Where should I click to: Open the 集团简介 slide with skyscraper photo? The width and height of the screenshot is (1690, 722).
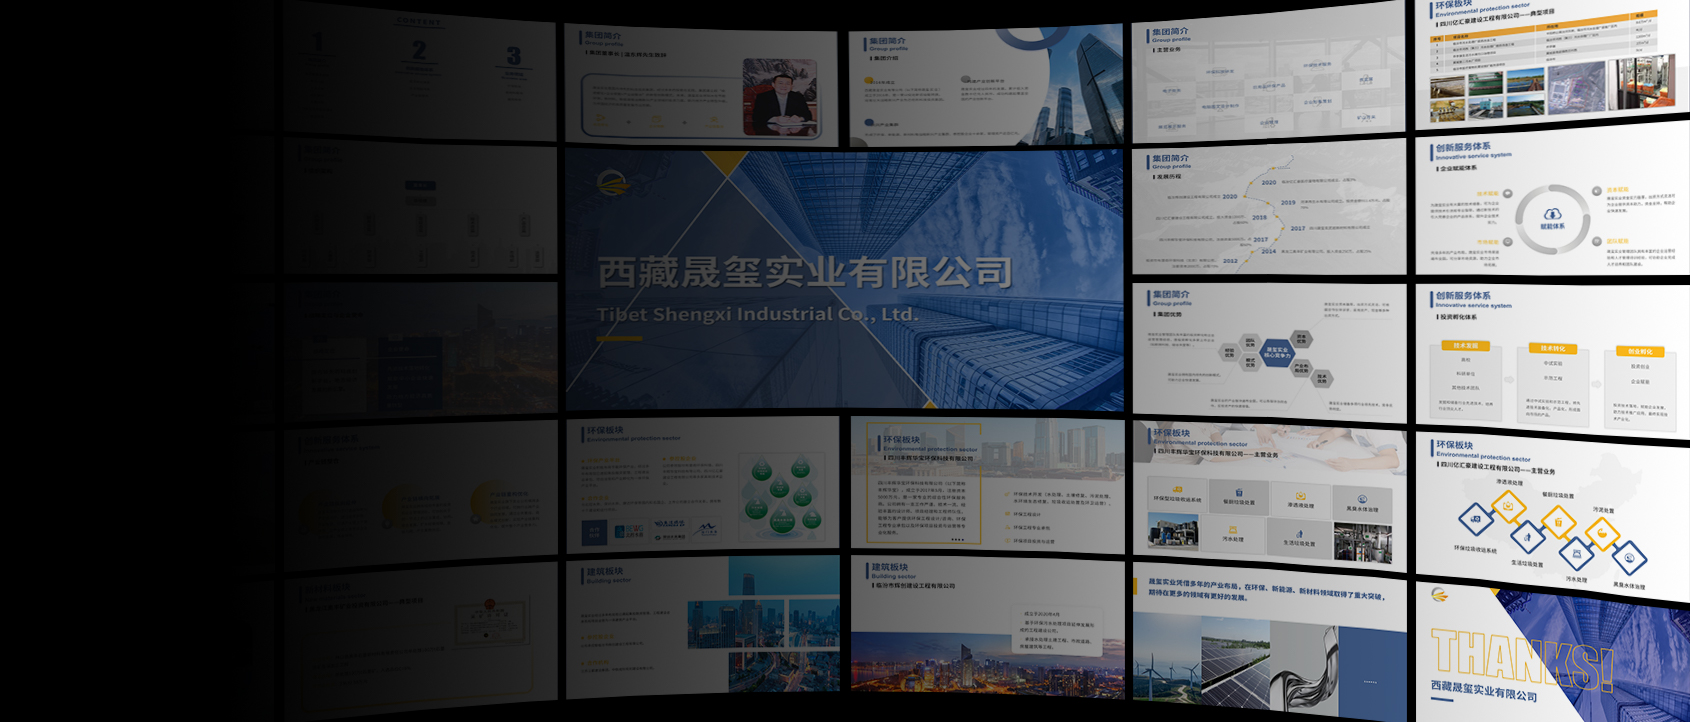tap(987, 87)
